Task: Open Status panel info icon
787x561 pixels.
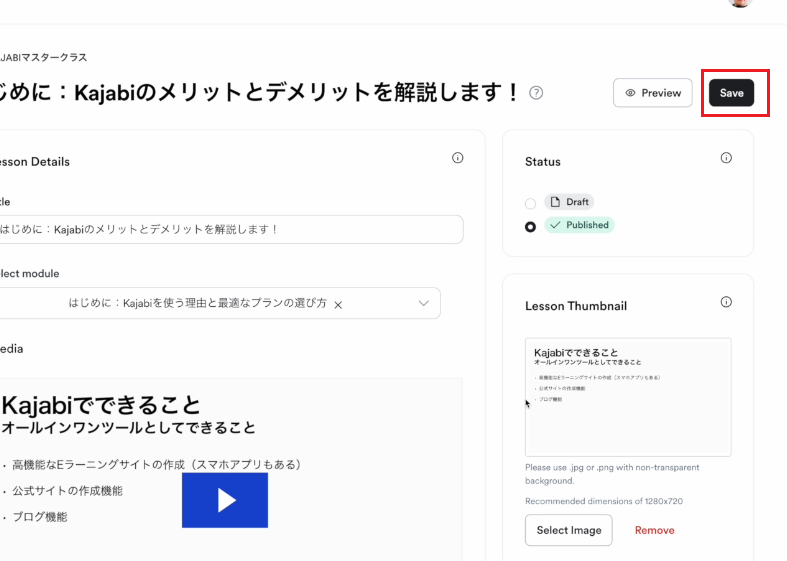Action: pyautogui.click(x=726, y=158)
